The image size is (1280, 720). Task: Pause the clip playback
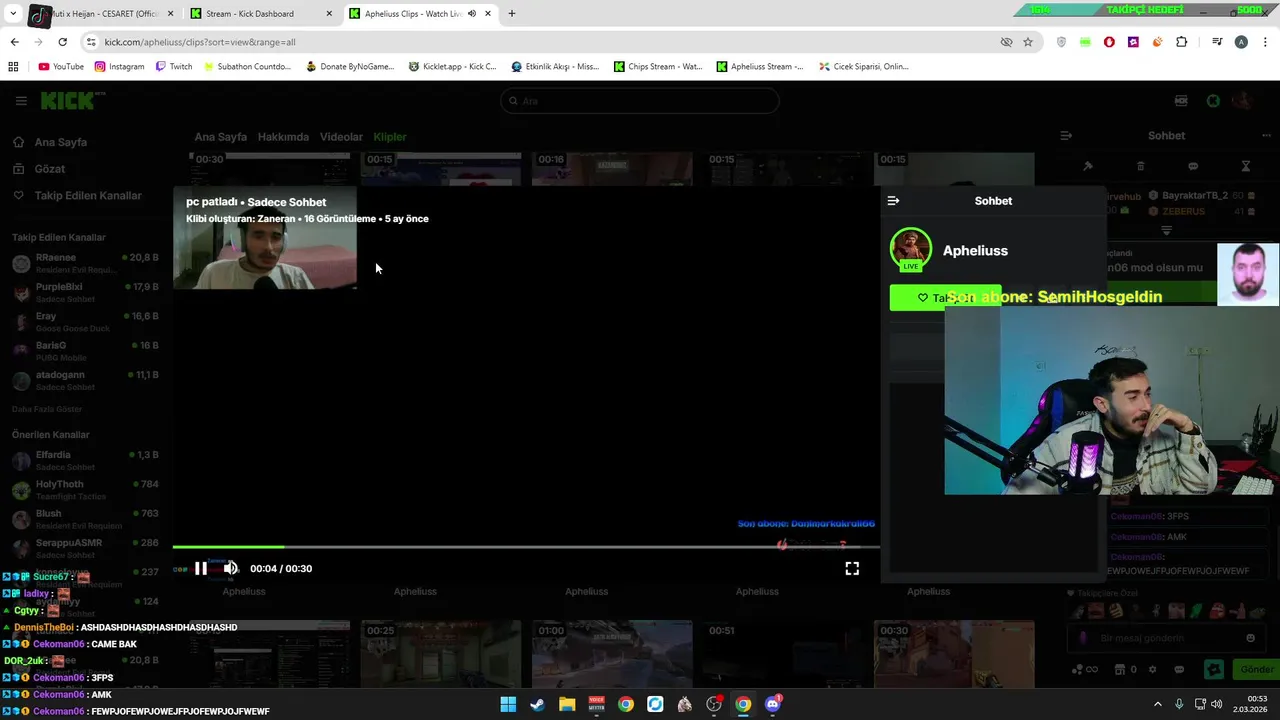[201, 568]
